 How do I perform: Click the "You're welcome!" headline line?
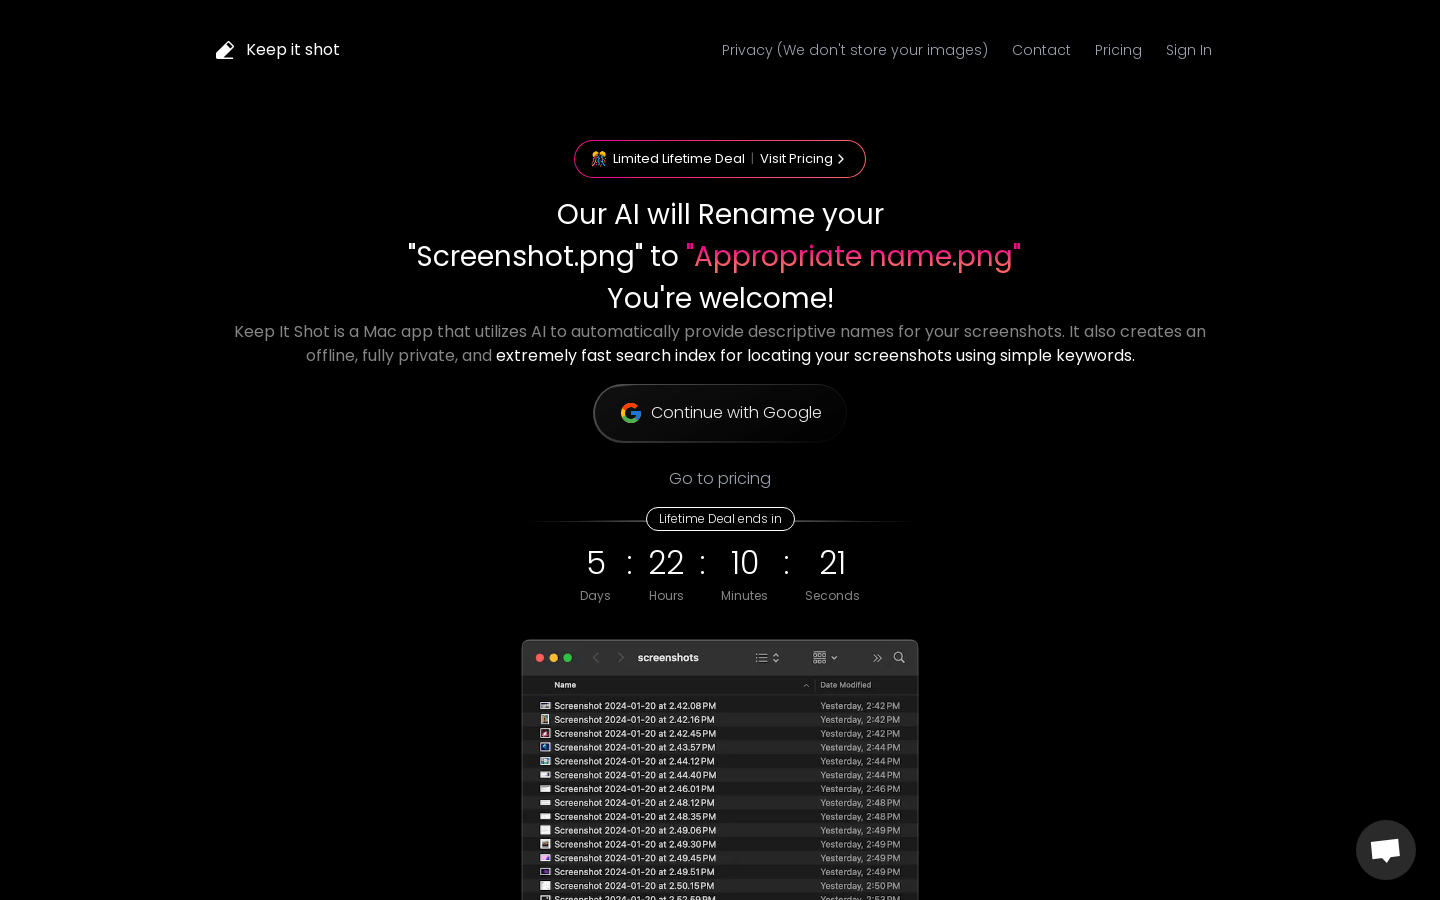tap(720, 298)
